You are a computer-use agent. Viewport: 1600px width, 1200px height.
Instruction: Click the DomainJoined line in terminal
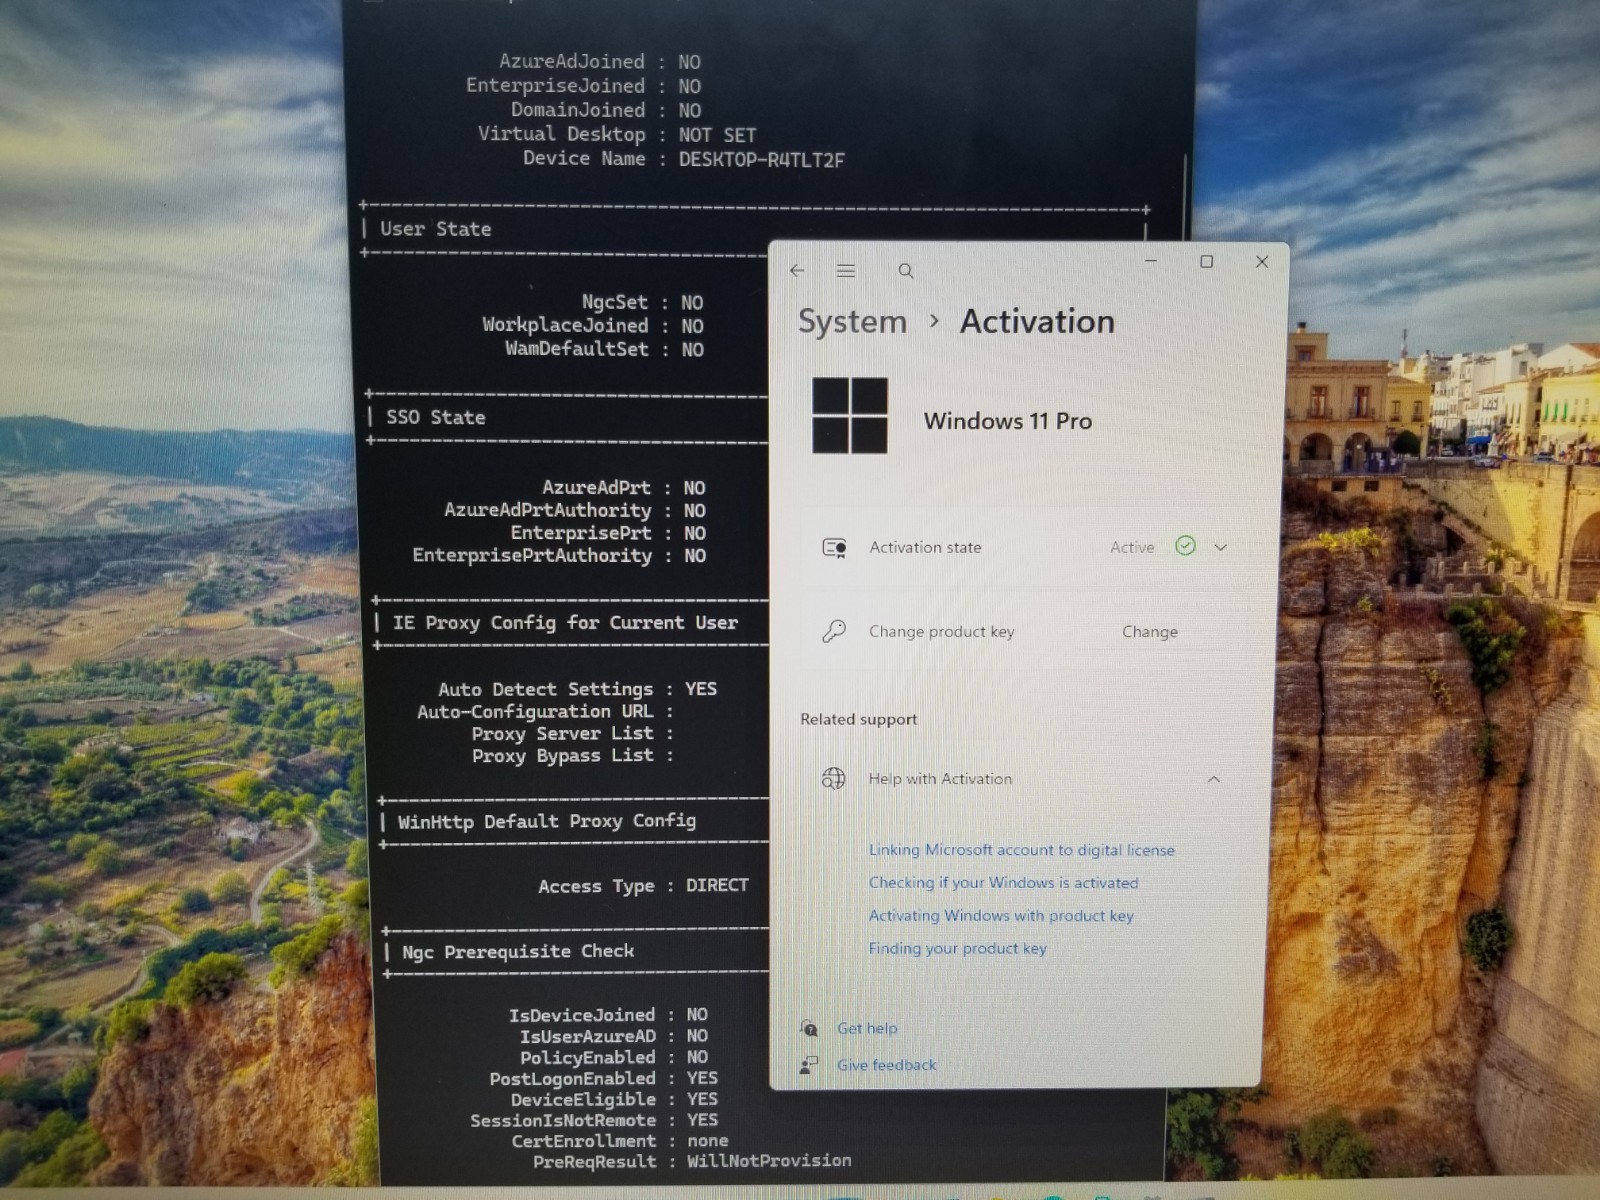(x=605, y=110)
